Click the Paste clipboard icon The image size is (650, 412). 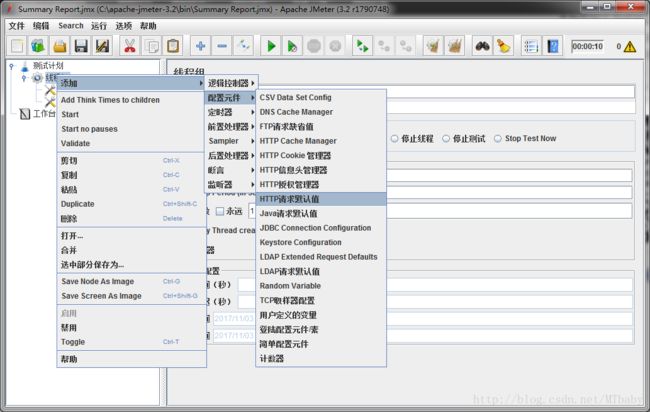coord(173,46)
